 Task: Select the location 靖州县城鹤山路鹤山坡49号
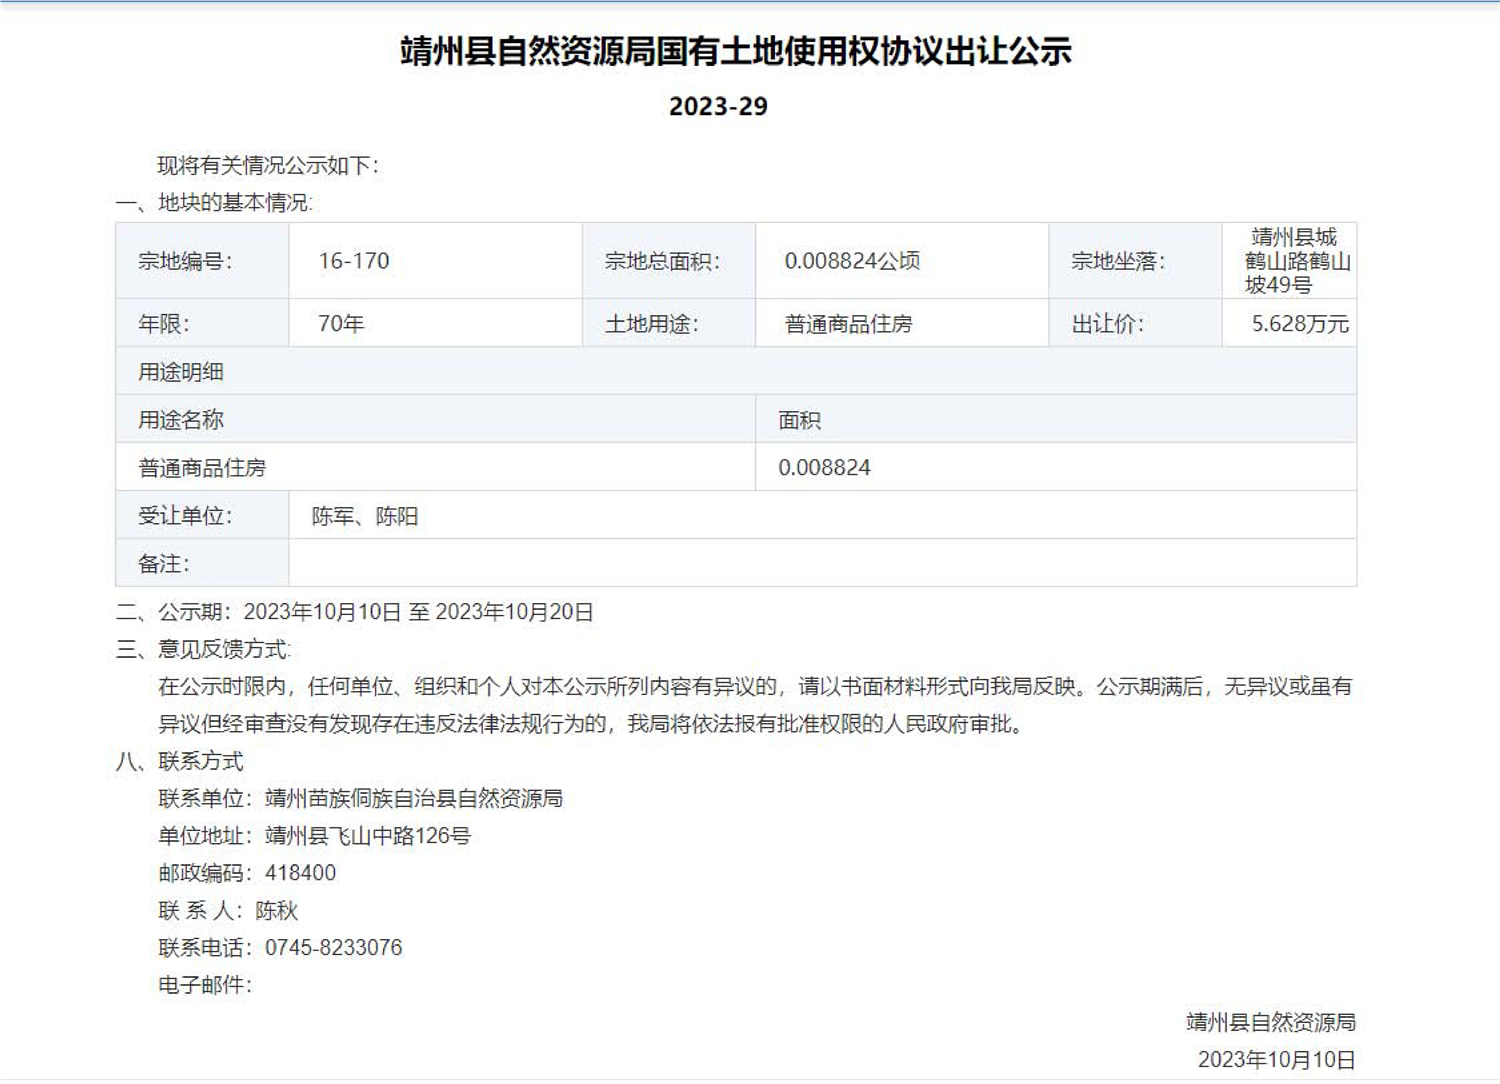(x=1296, y=261)
